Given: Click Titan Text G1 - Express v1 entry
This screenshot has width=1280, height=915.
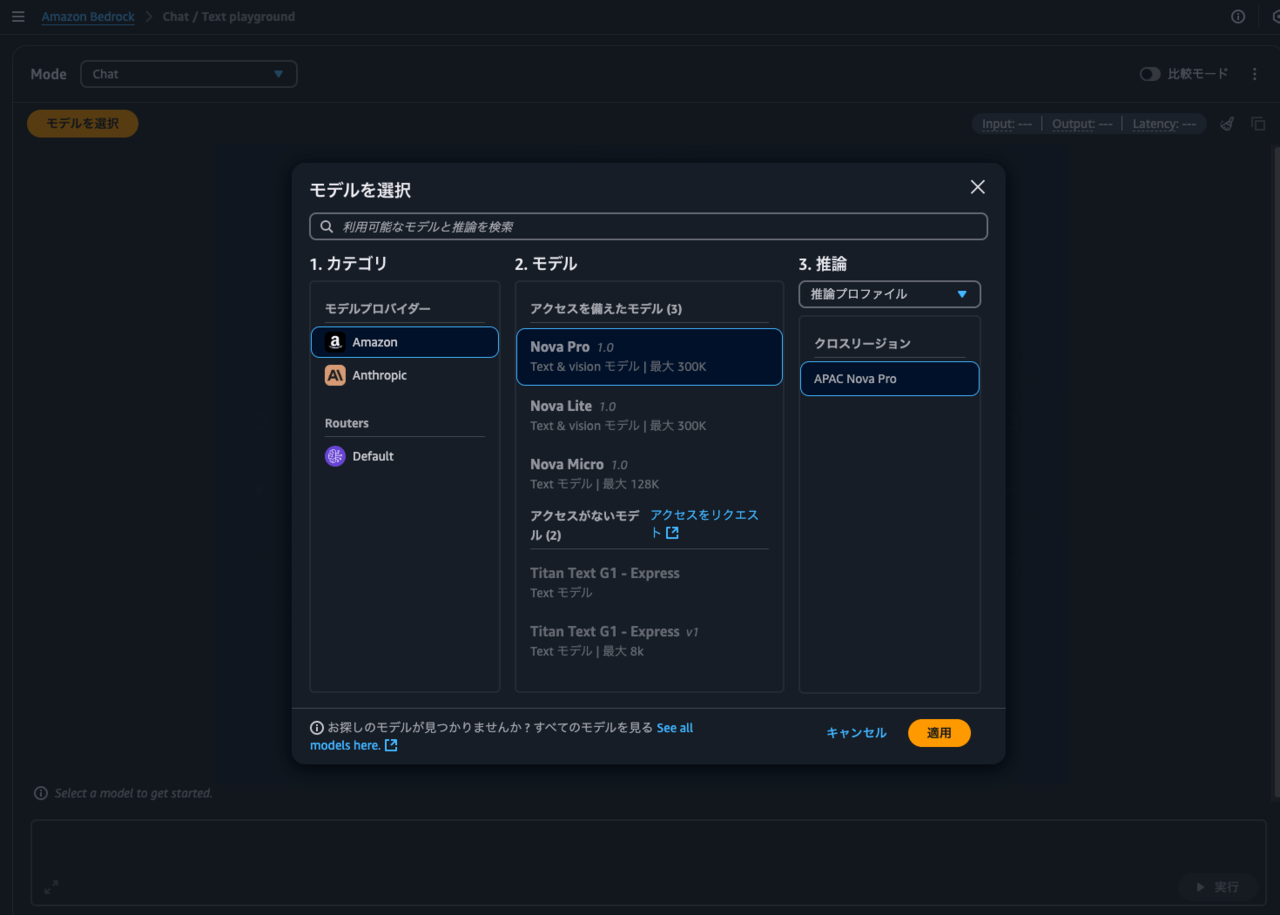Looking at the screenshot, I should (649, 641).
